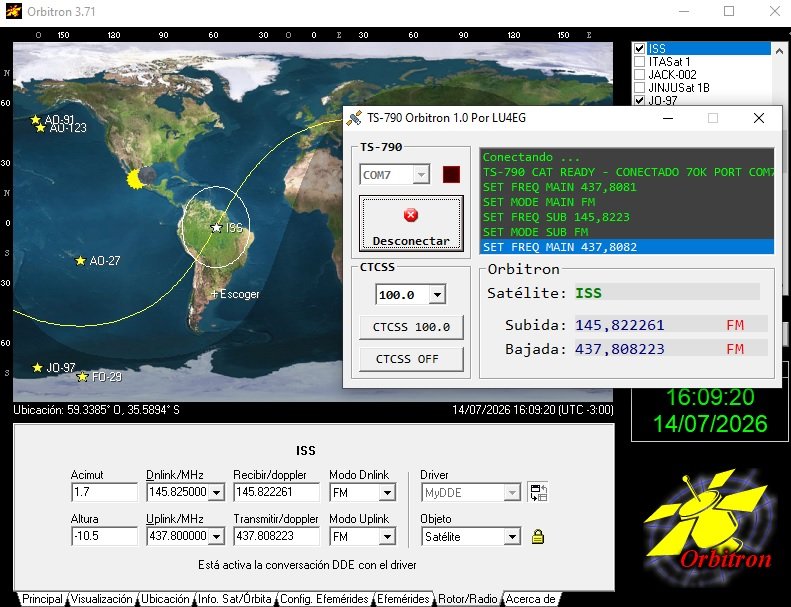This screenshot has width=791, height=607.
Task: Click the CTCSS OFF button
Action: click(x=411, y=359)
